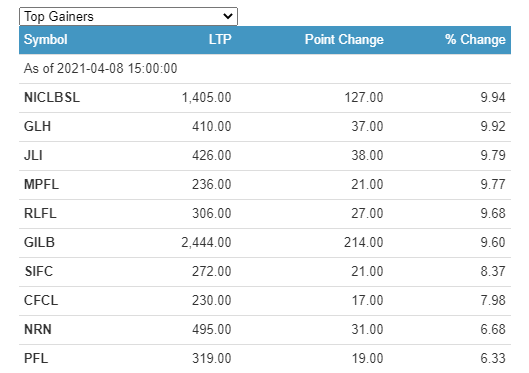Click NICLBSL's LTP value 1,405.00
The image size is (529, 373).
click(206, 97)
